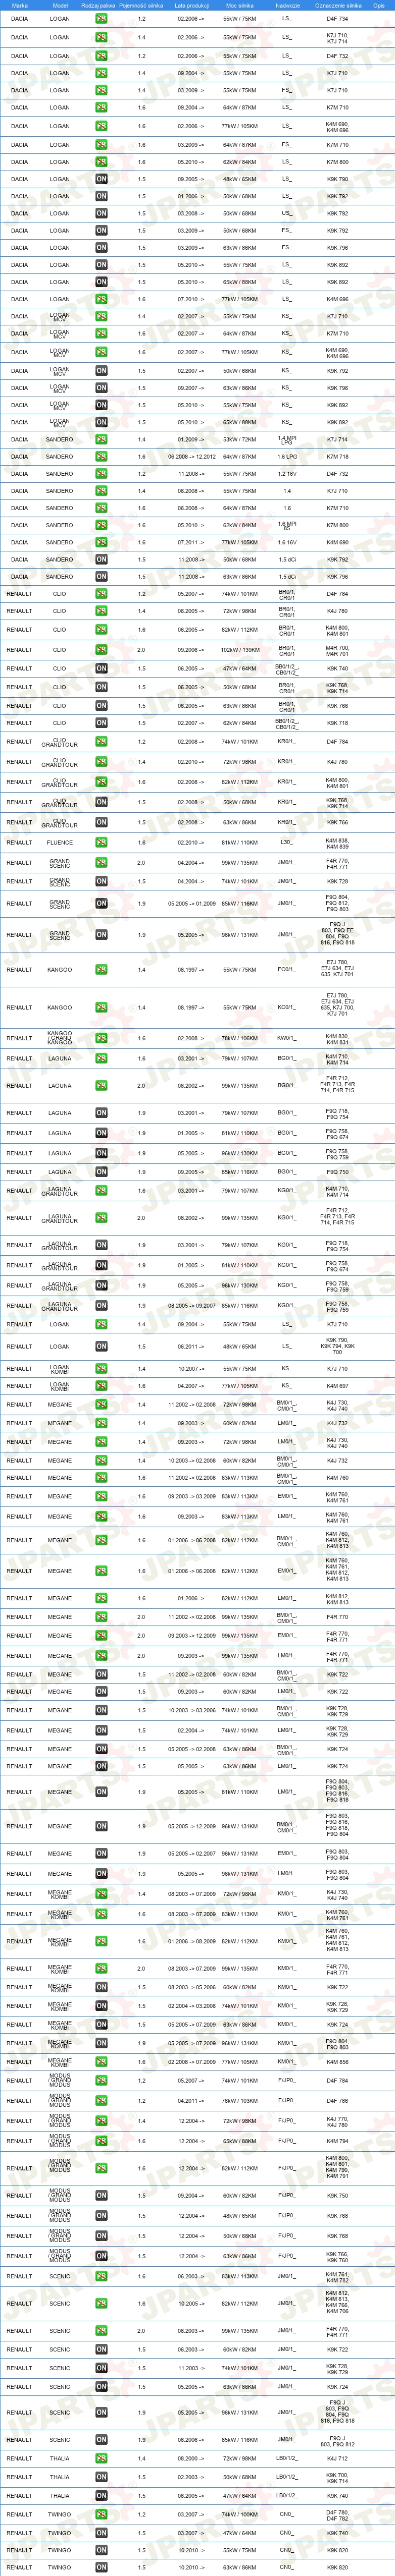
Task: Click petrol icon in Clio 2.0 M4R 700 row
Action: tap(101, 650)
